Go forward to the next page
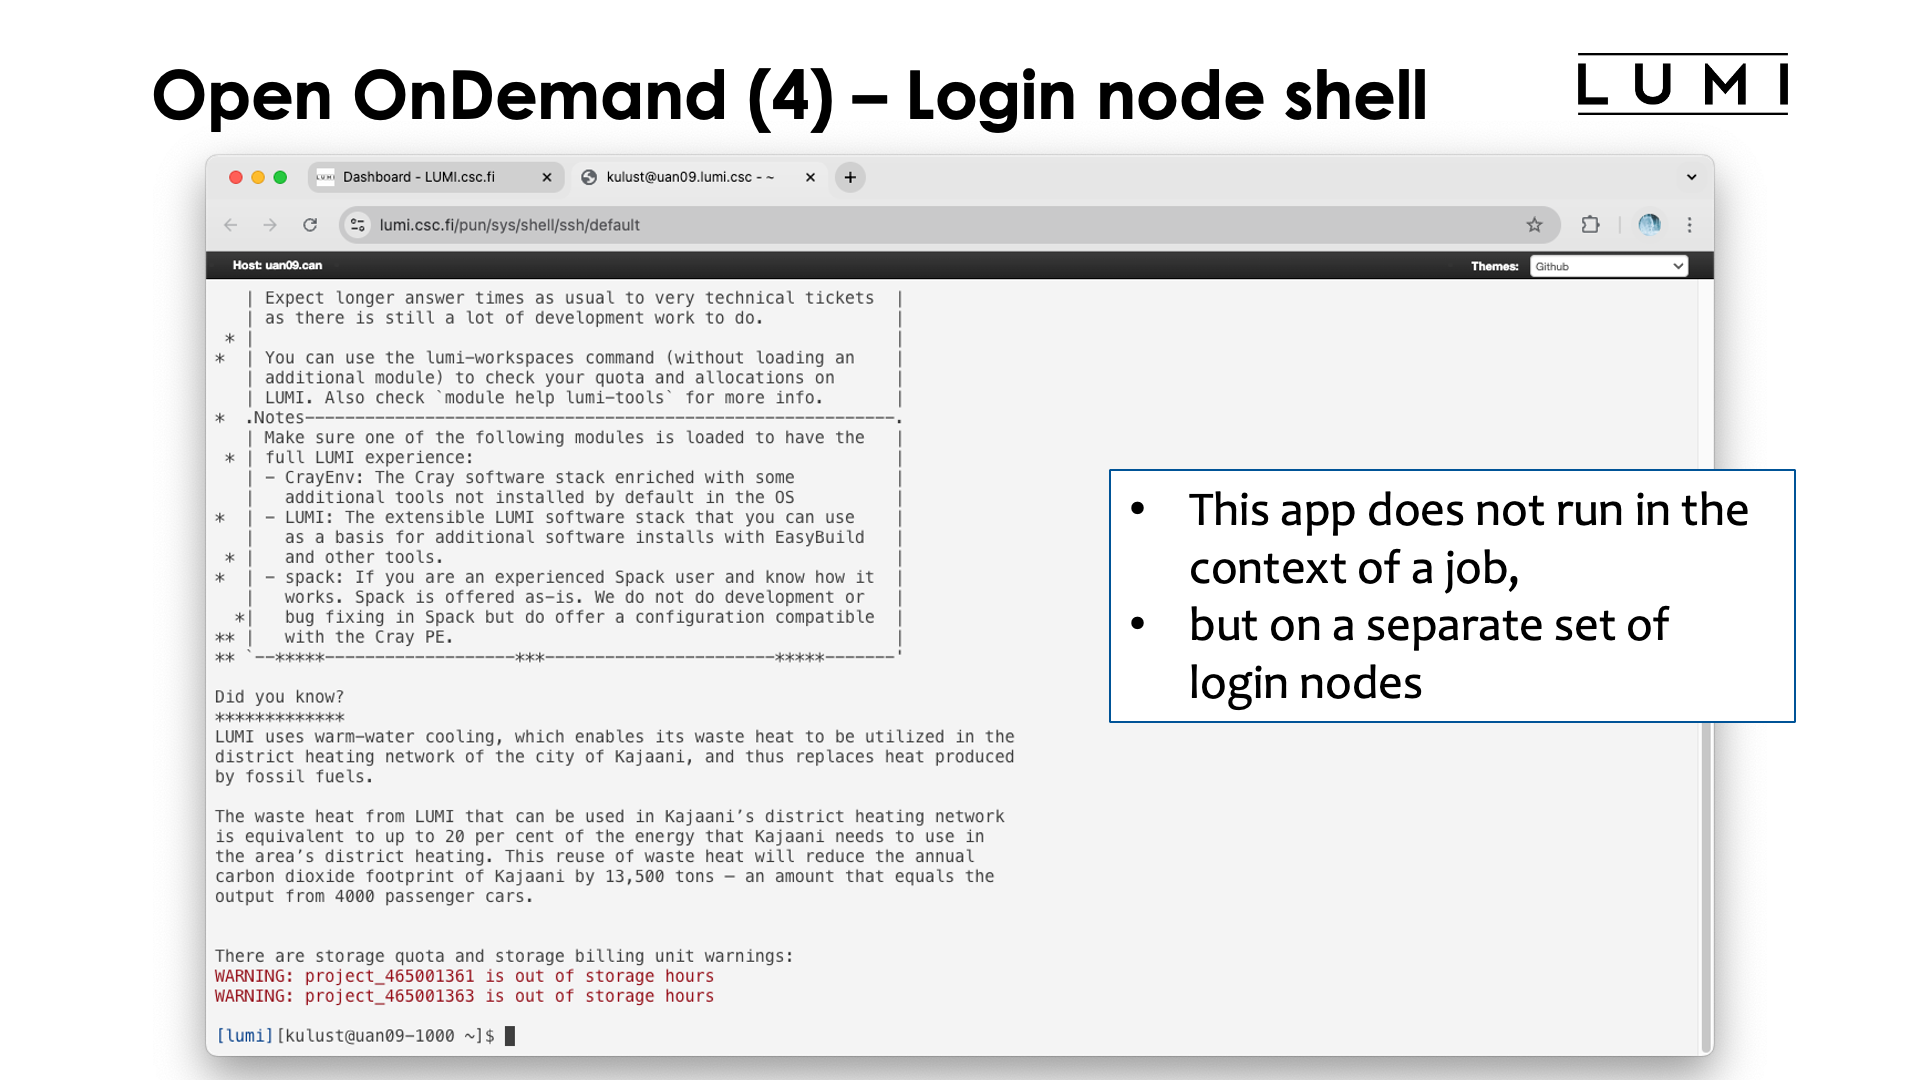 click(270, 225)
